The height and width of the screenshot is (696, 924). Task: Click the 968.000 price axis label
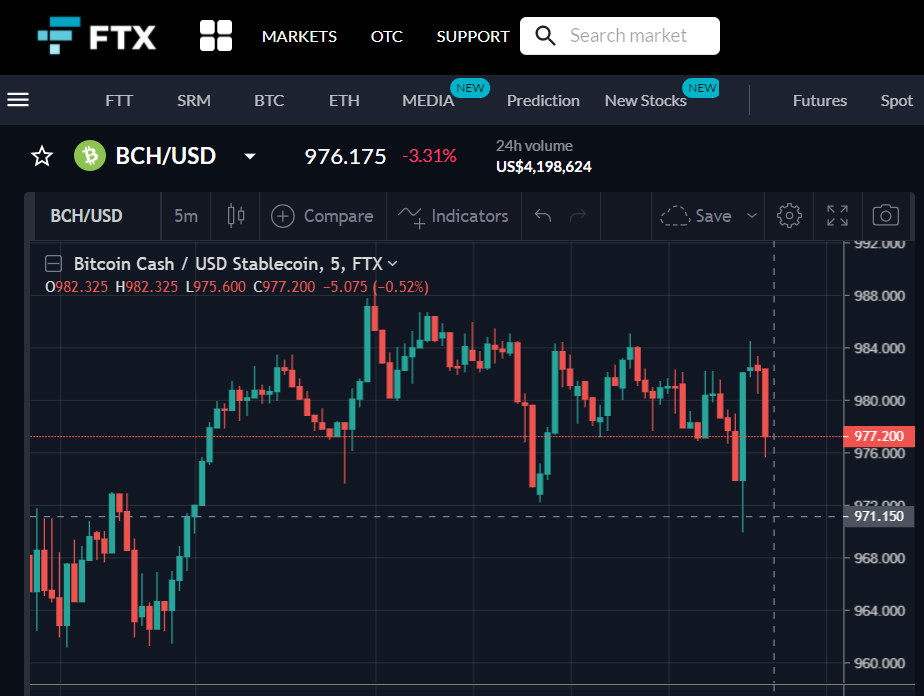(x=879, y=558)
